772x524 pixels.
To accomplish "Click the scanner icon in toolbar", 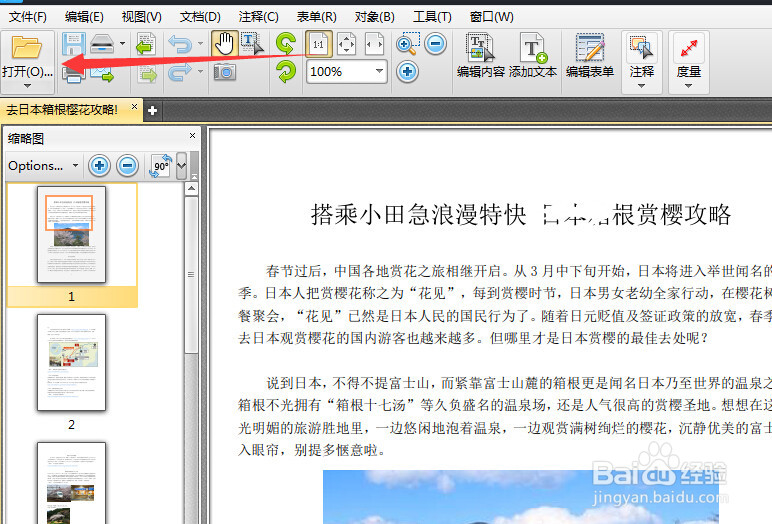I will [102, 44].
